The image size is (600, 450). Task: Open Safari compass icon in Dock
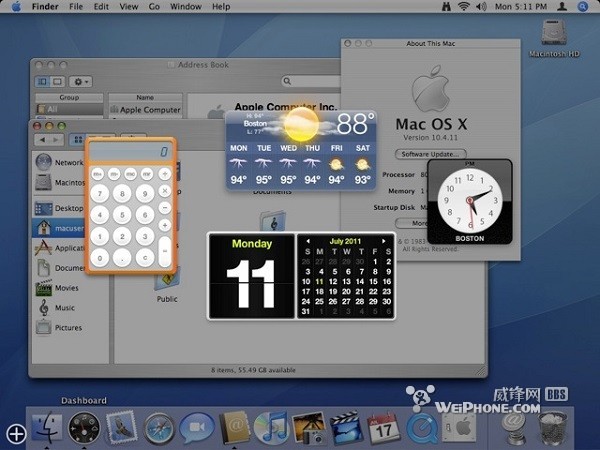point(158,428)
